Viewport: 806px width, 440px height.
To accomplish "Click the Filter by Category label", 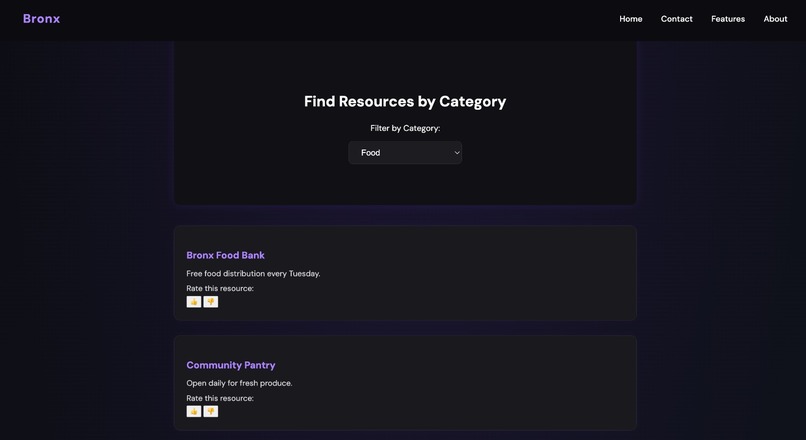I will [x=405, y=128].
